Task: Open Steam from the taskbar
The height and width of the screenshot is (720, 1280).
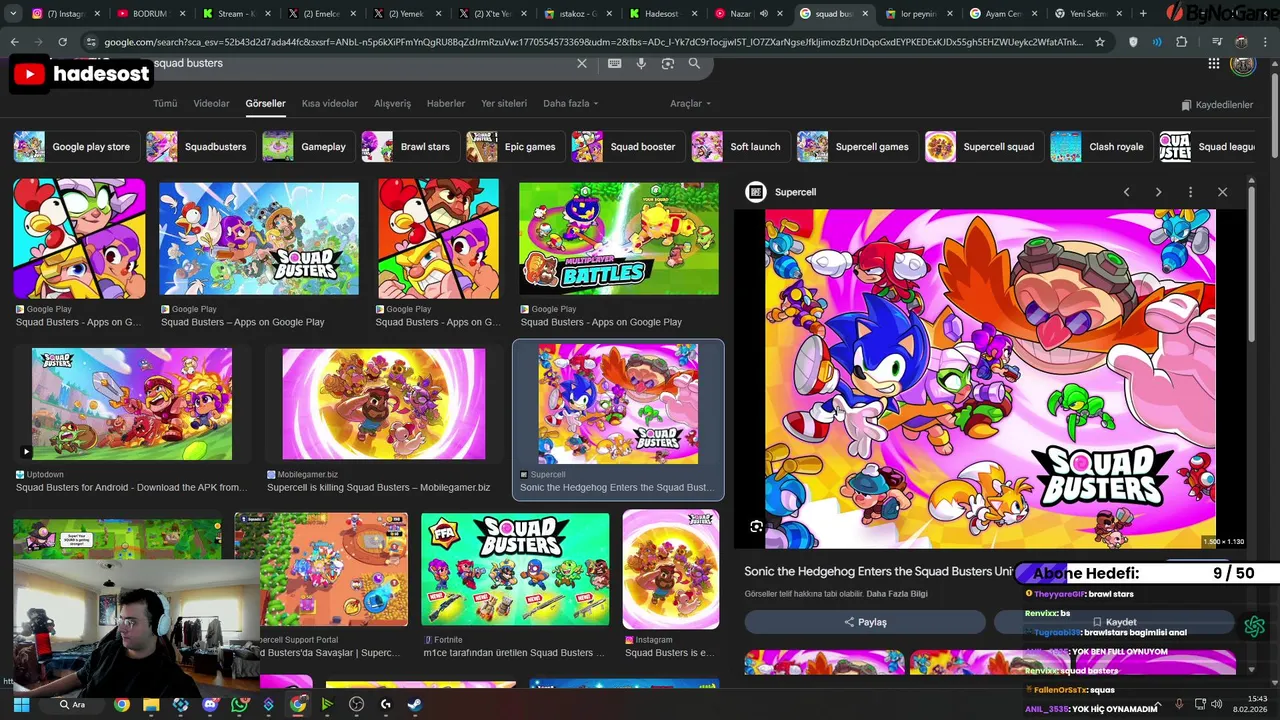Action: pyautogui.click(x=415, y=704)
